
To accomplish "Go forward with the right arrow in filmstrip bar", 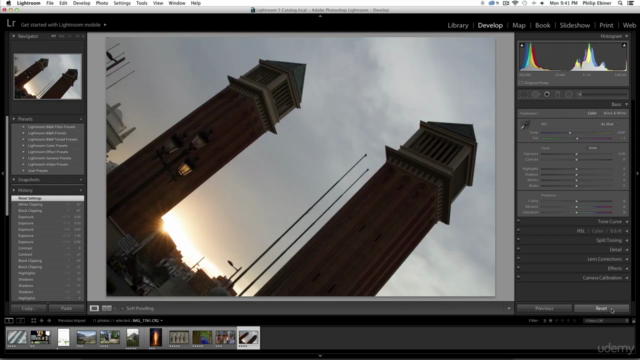I will [x=49, y=320].
